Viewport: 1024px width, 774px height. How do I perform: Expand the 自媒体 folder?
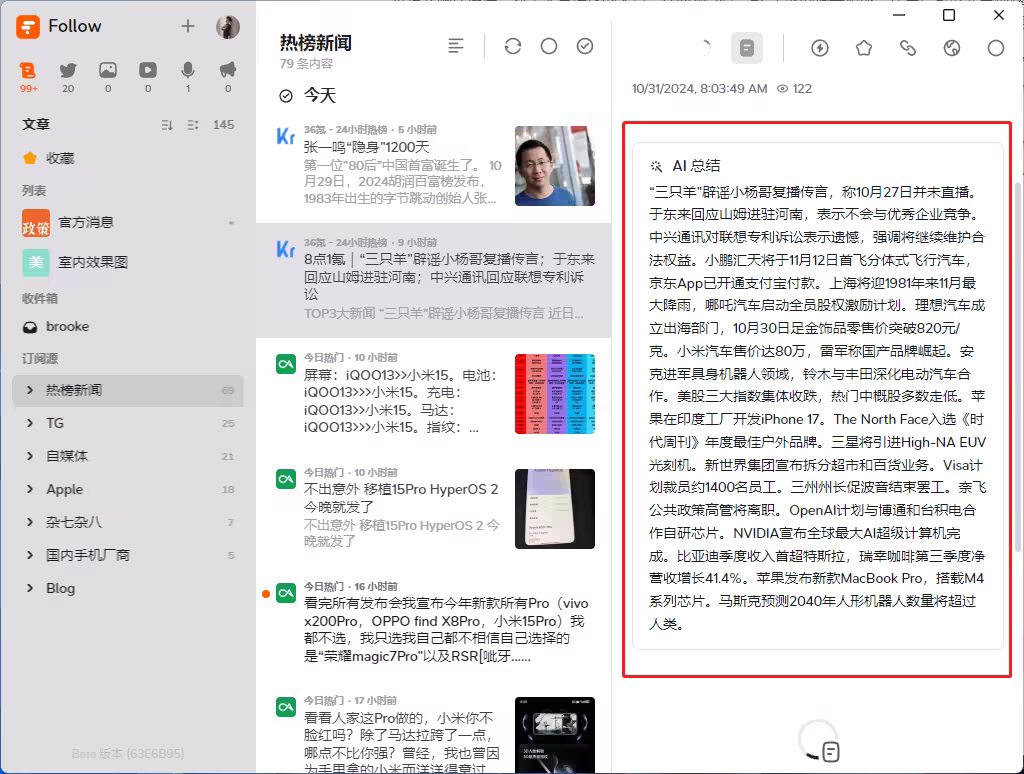pos(30,456)
